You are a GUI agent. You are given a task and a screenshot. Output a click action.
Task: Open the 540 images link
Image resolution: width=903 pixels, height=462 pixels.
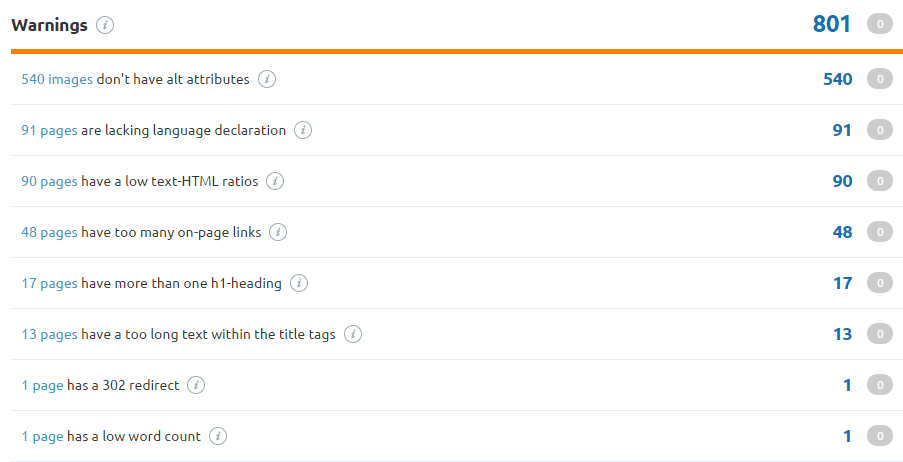pos(57,79)
